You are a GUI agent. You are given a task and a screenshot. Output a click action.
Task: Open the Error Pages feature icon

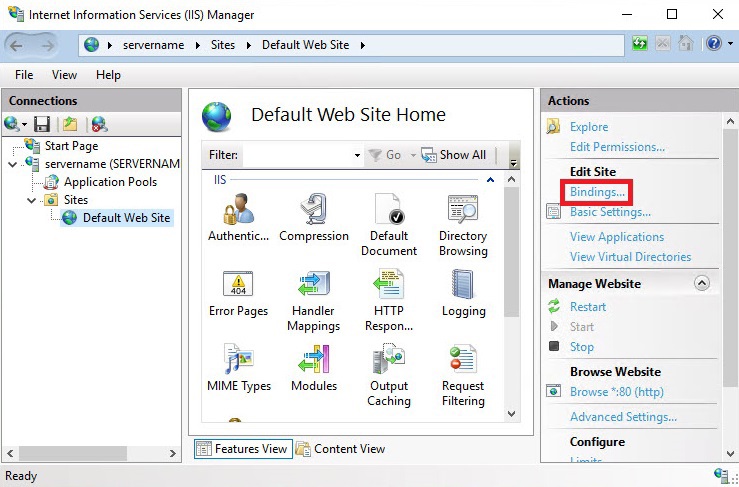tap(238, 284)
